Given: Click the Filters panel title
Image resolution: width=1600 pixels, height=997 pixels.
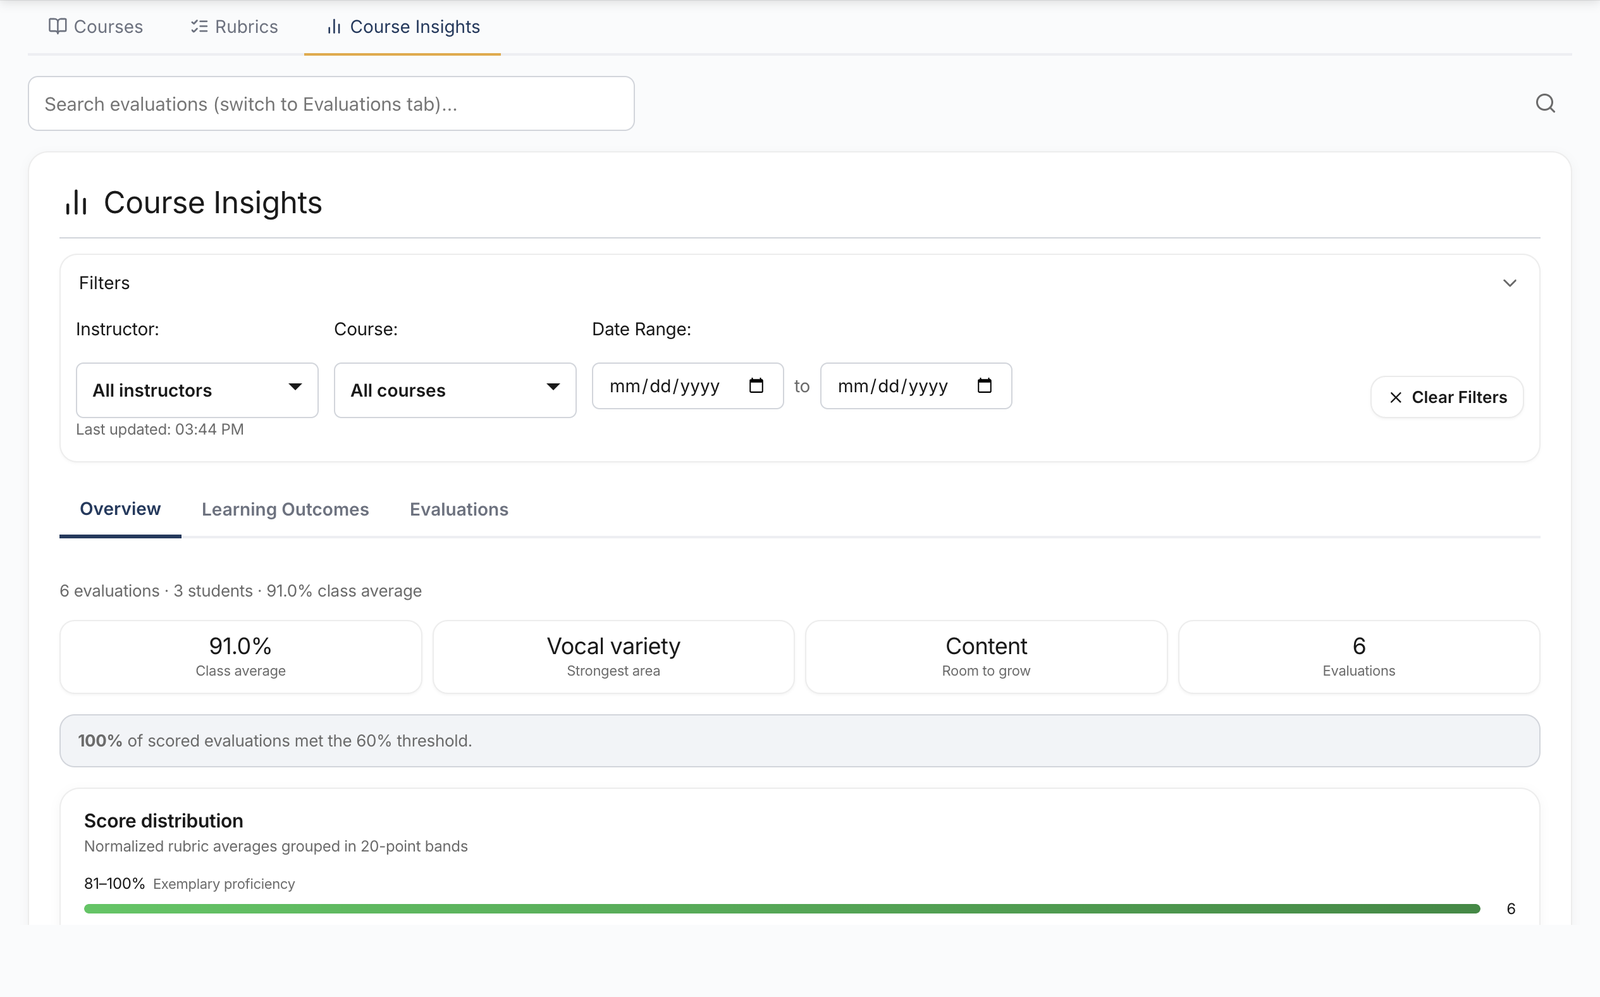Looking at the screenshot, I should pos(104,283).
